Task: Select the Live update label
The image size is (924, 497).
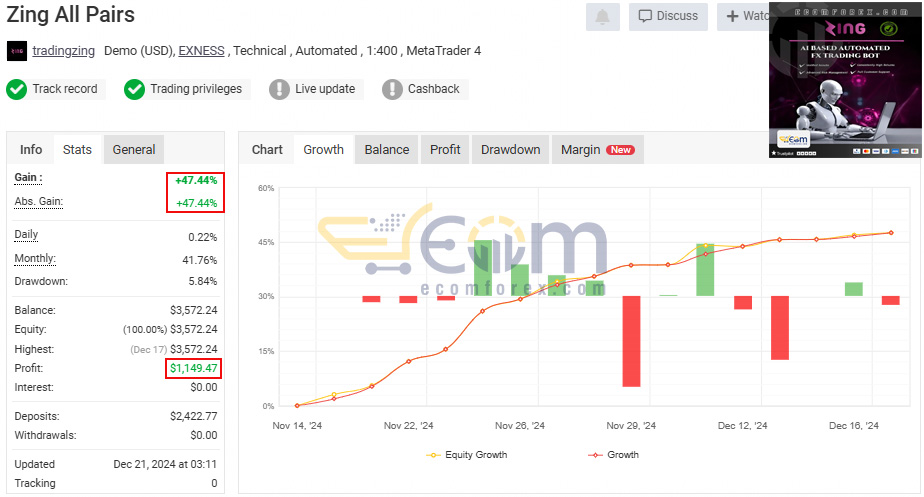Action: pos(325,89)
